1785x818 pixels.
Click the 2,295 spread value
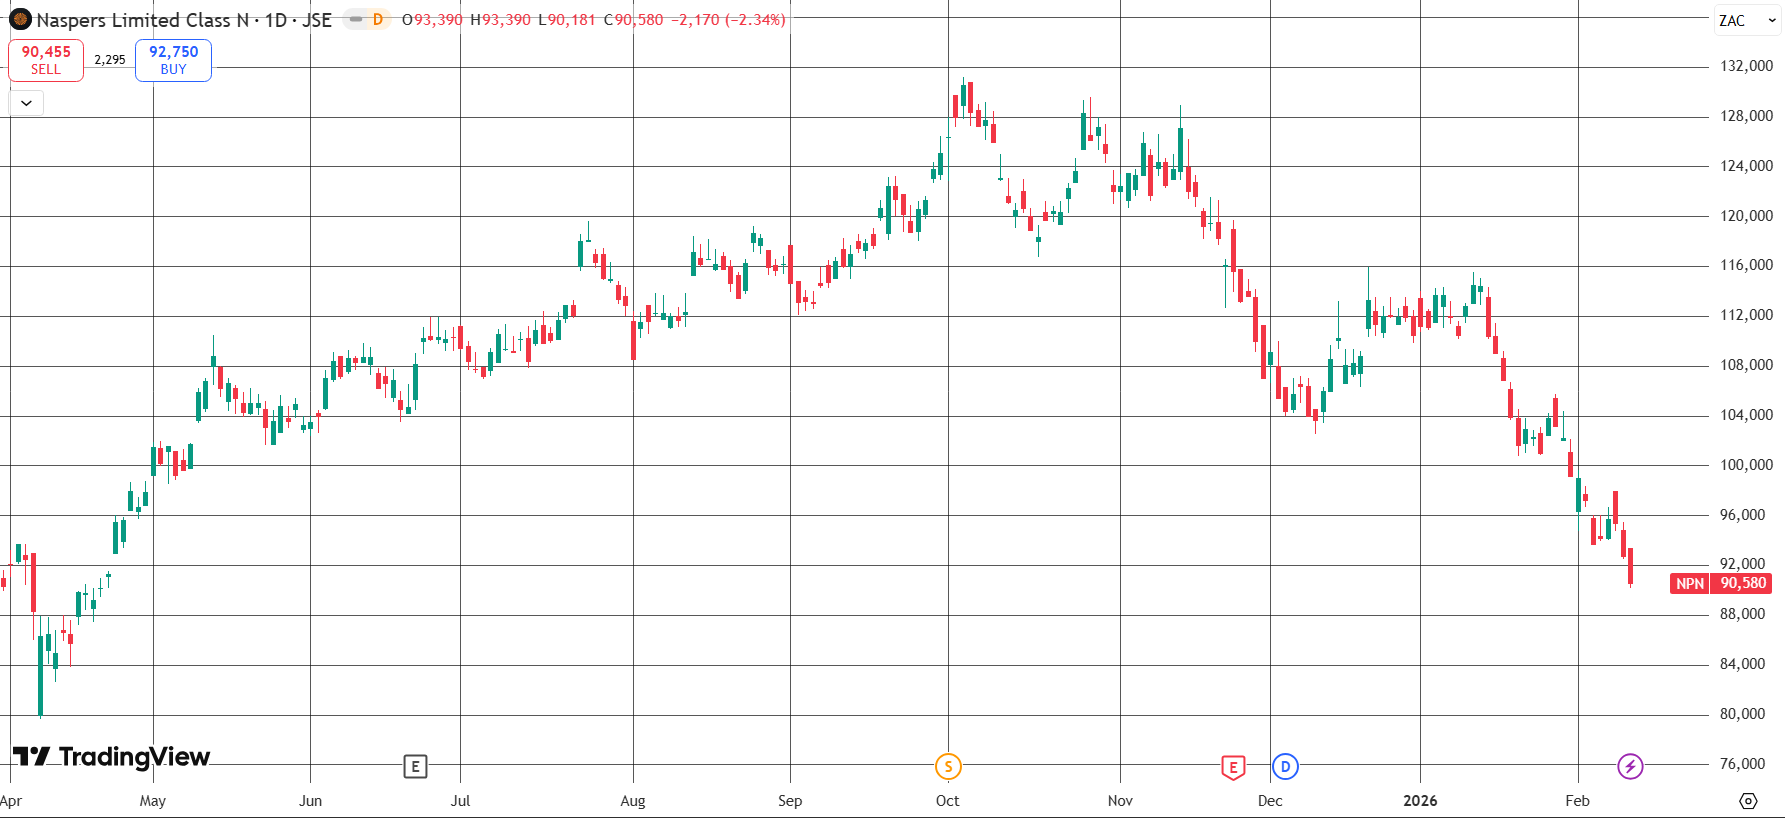[110, 60]
